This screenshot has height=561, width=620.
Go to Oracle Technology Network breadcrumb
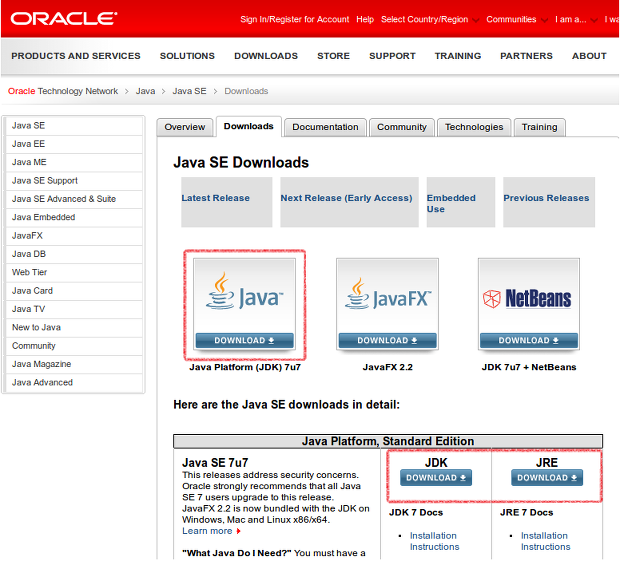pyautogui.click(x=63, y=91)
